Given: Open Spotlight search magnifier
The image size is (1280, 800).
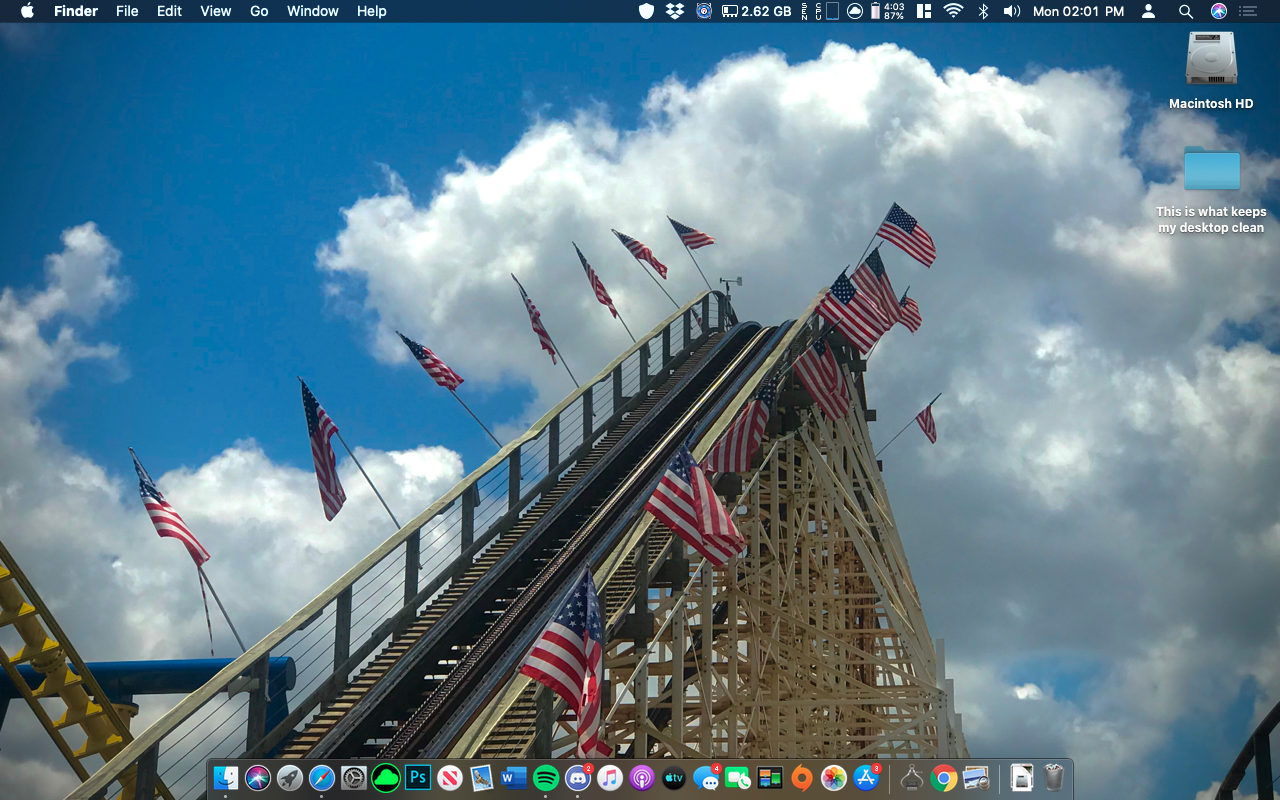Looking at the screenshot, I should pos(1185,11).
